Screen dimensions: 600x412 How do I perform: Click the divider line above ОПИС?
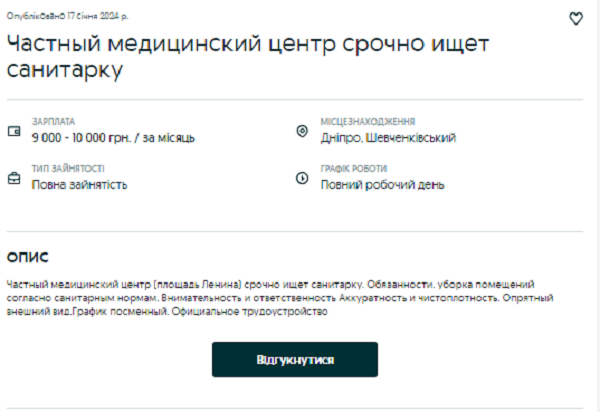click(294, 232)
